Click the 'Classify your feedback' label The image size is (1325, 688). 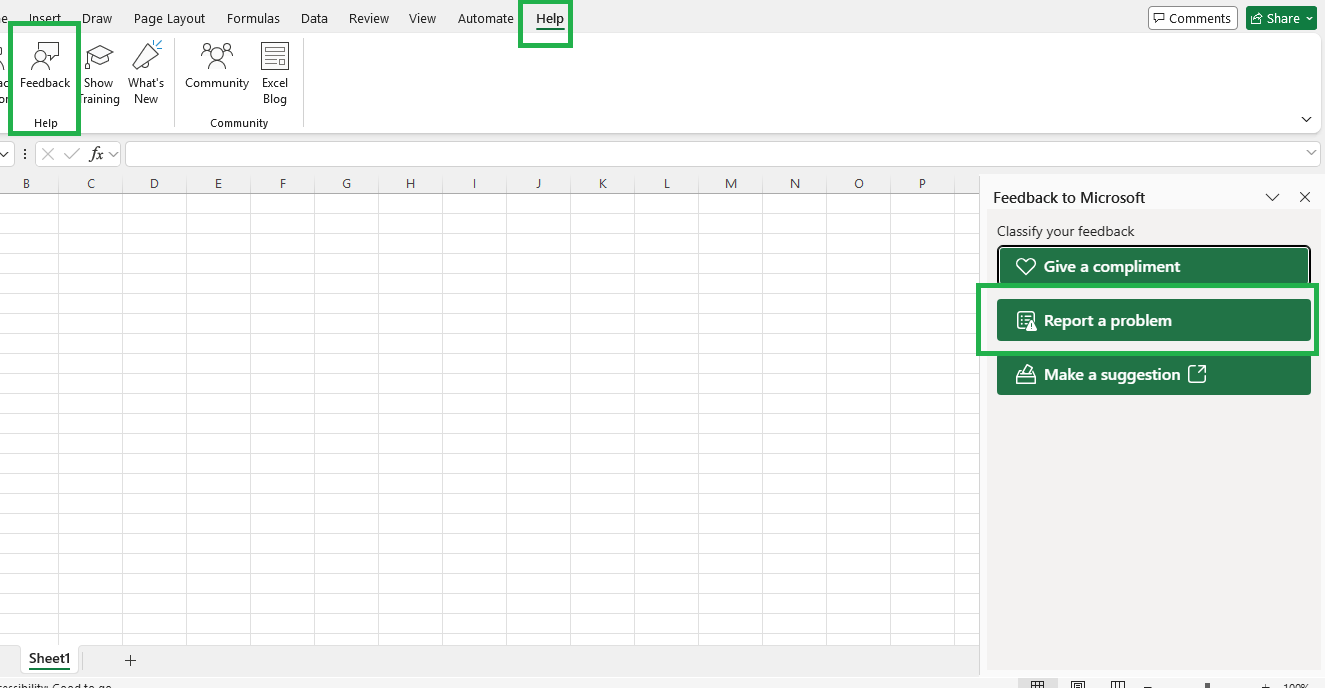click(1065, 231)
